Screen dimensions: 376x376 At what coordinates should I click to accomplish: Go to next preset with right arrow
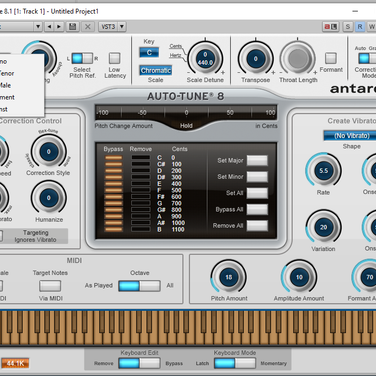click(59, 26)
